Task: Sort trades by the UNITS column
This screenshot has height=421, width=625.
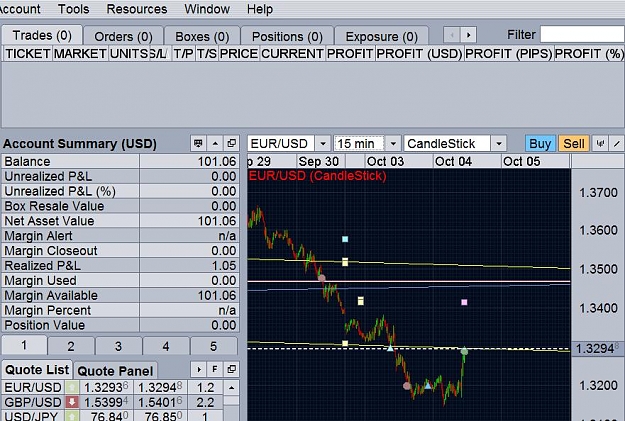Action: (x=129, y=53)
